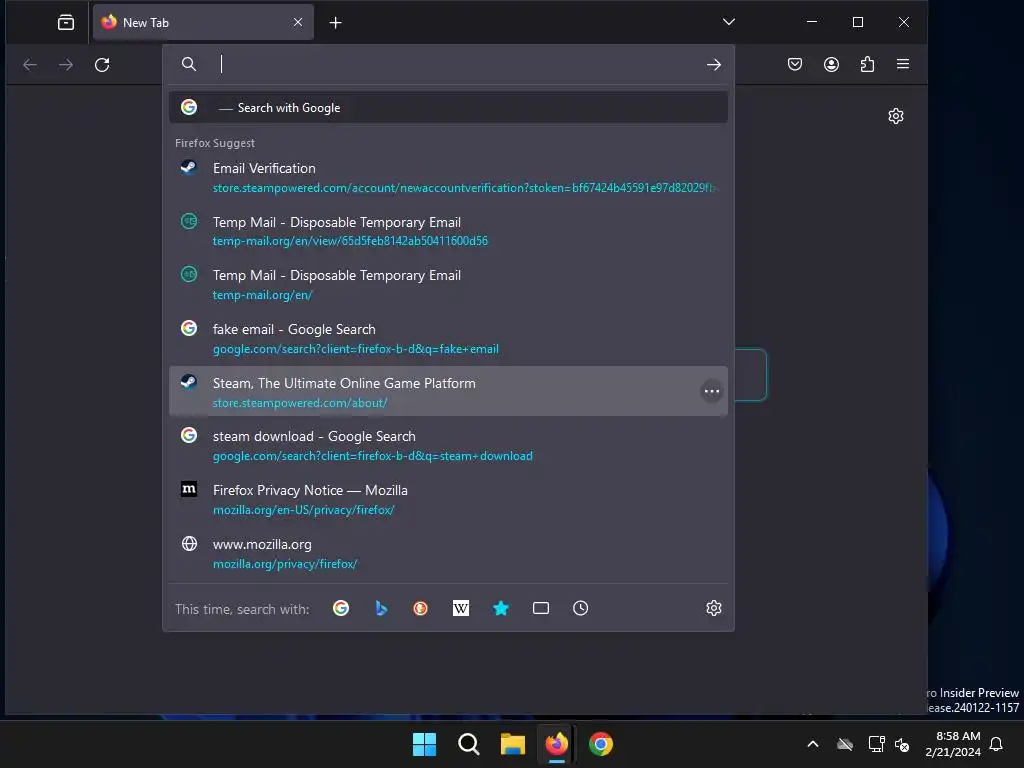Close the New Tab tab
The height and width of the screenshot is (768, 1024).
298,22
